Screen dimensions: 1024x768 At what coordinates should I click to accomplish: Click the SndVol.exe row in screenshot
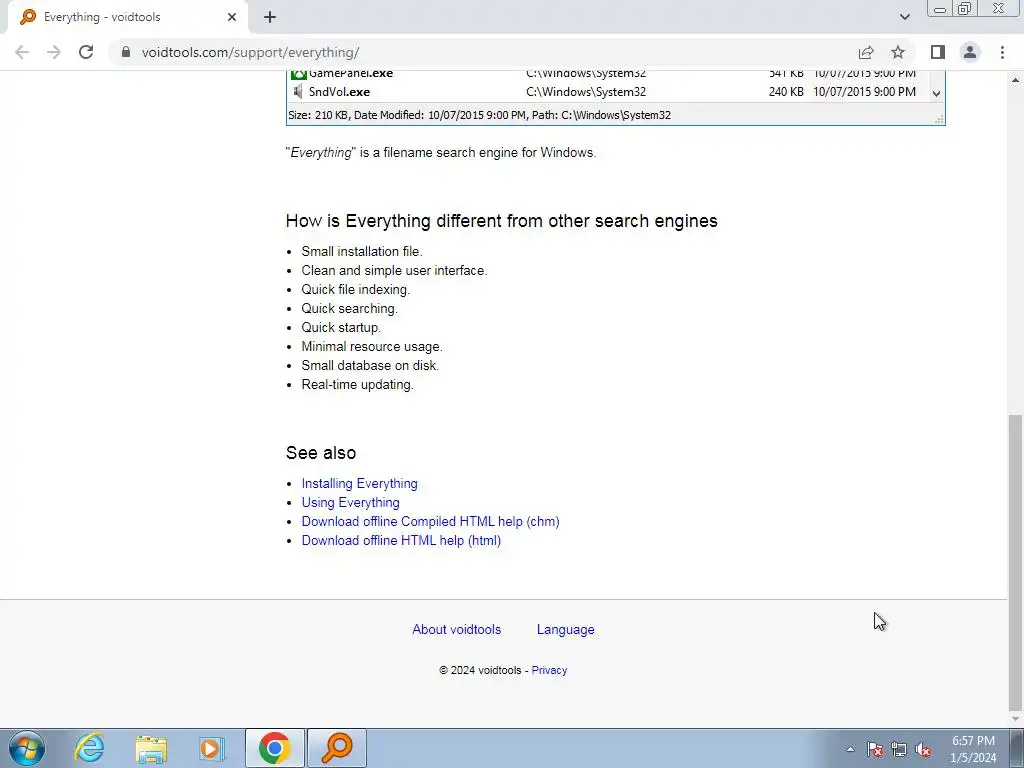tap(607, 92)
